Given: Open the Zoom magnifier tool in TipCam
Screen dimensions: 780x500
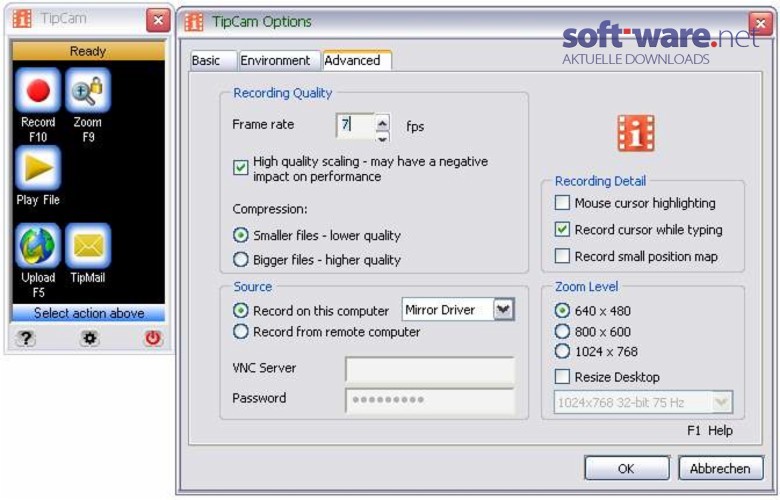Looking at the screenshot, I should tap(88, 91).
